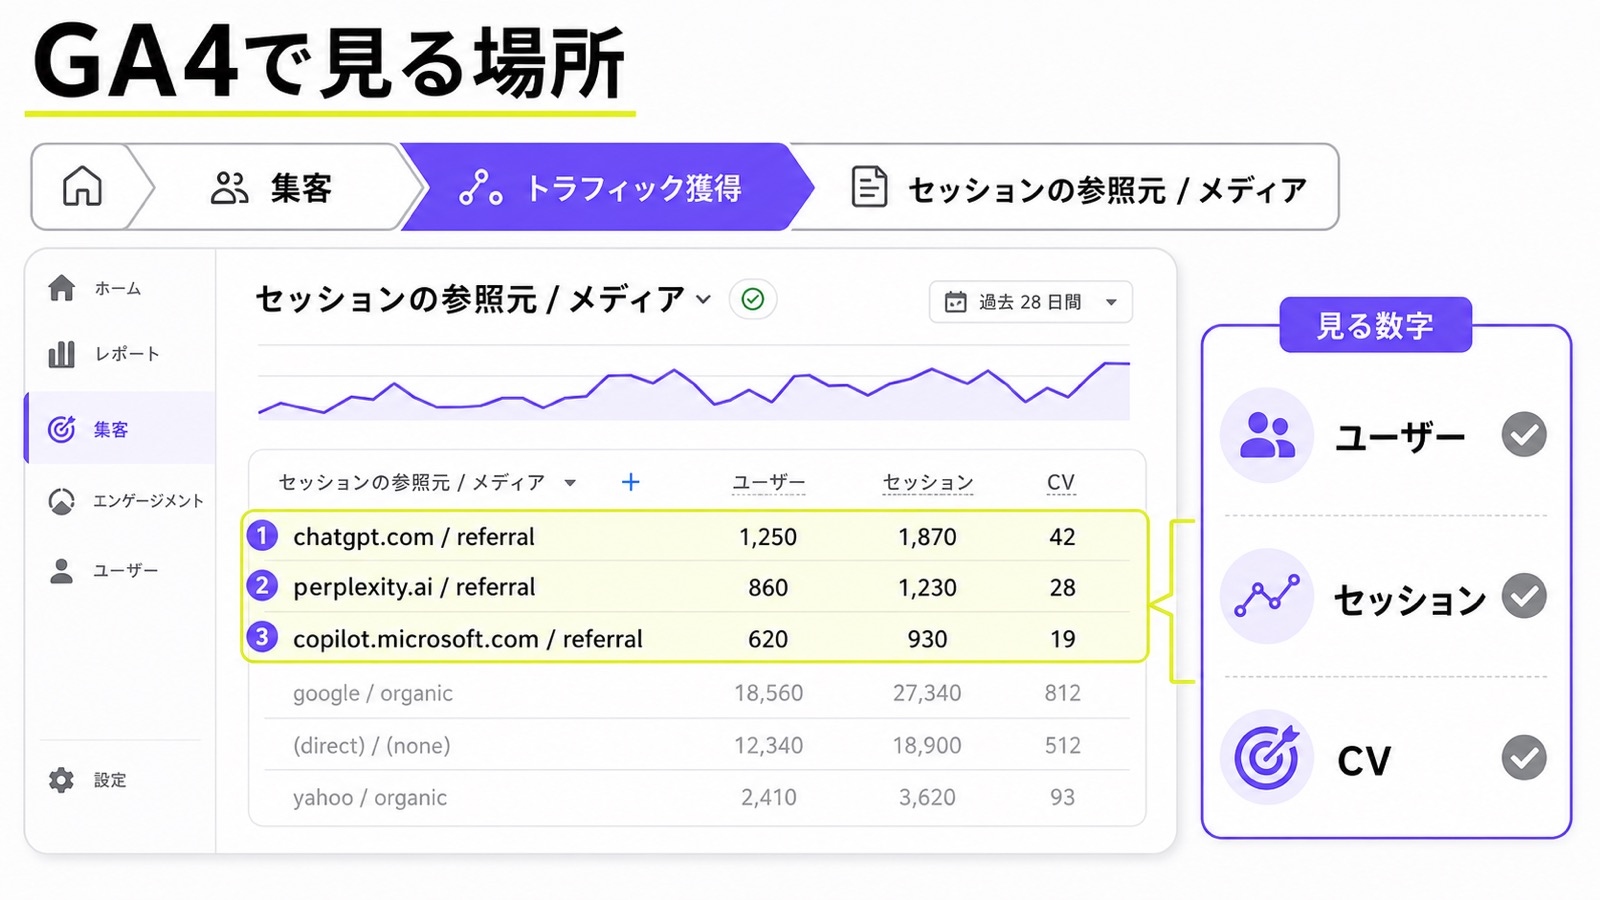This screenshot has height=900, width=1600.
Task: Select the (direct) / (none) row
Action: (697, 745)
